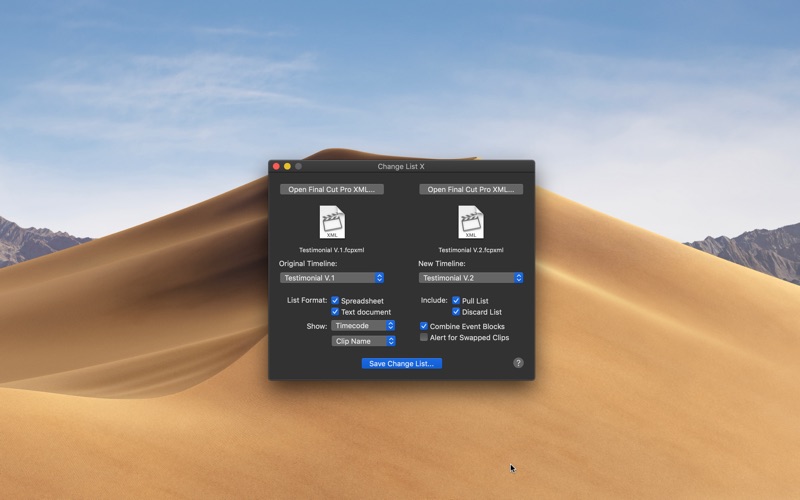
Task: Open the Original Timeline dropdown Testimonial V.1
Action: coord(332,278)
